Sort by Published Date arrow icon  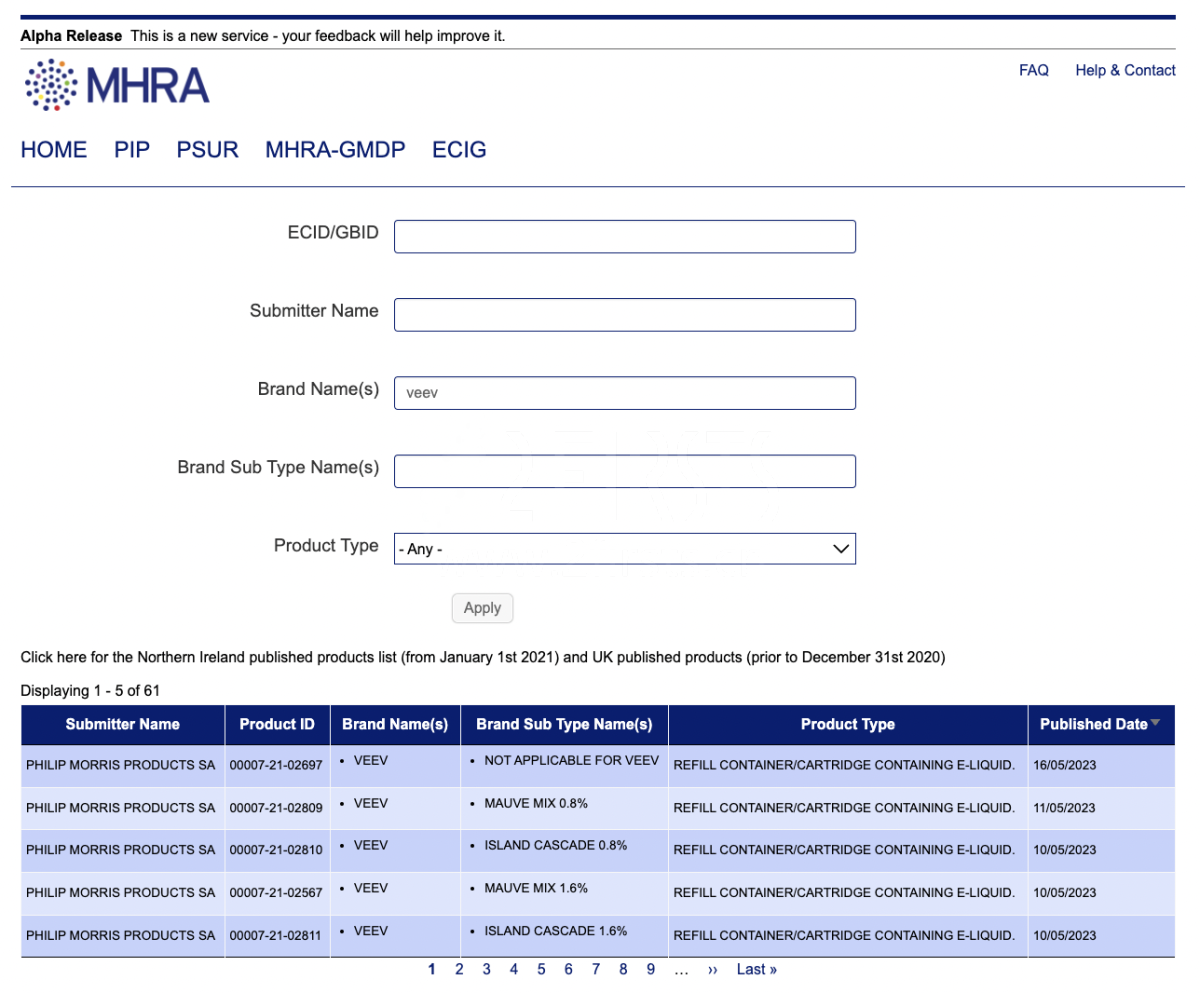(x=1156, y=723)
